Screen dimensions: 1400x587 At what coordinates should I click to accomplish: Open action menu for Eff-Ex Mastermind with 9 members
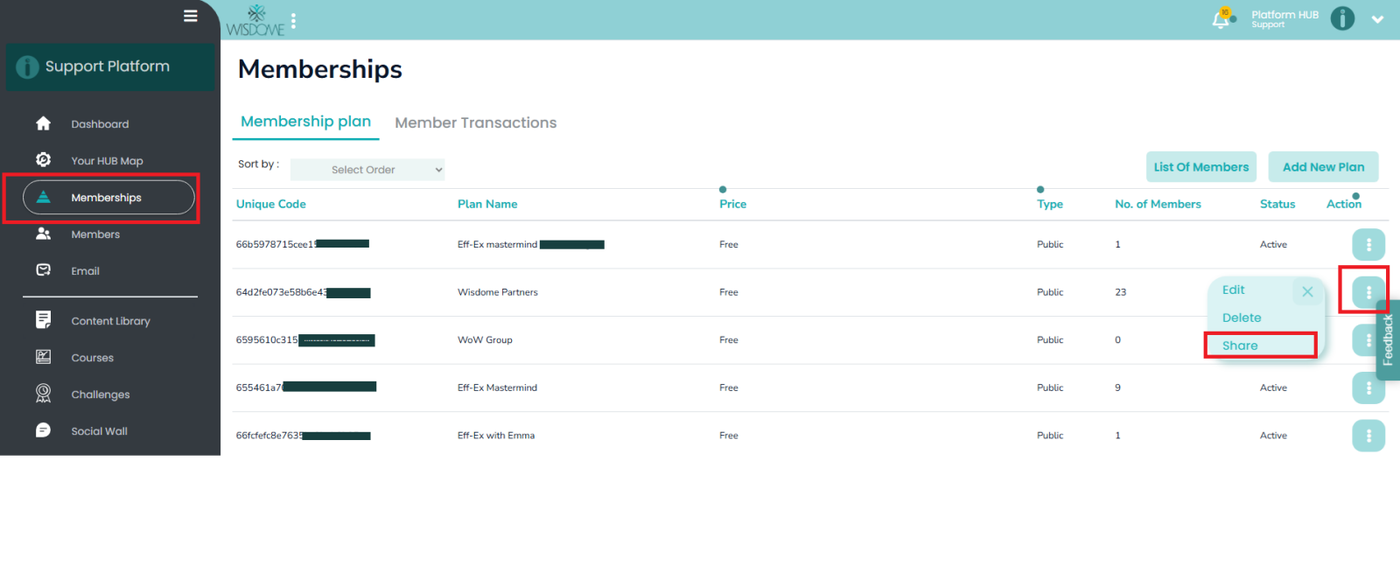tap(1369, 388)
